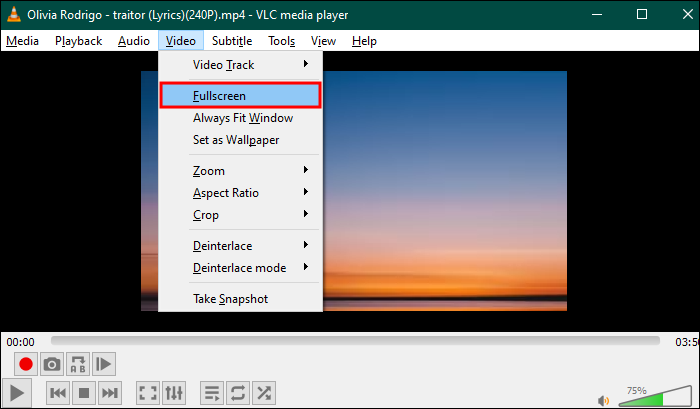This screenshot has width=700, height=409.
Task: Open the View menu
Action: point(323,41)
